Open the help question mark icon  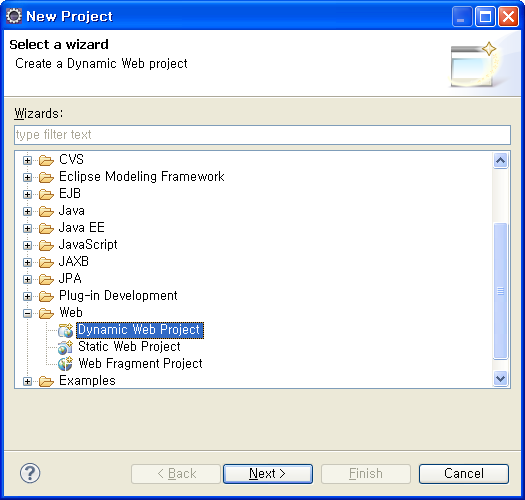click(x=30, y=473)
